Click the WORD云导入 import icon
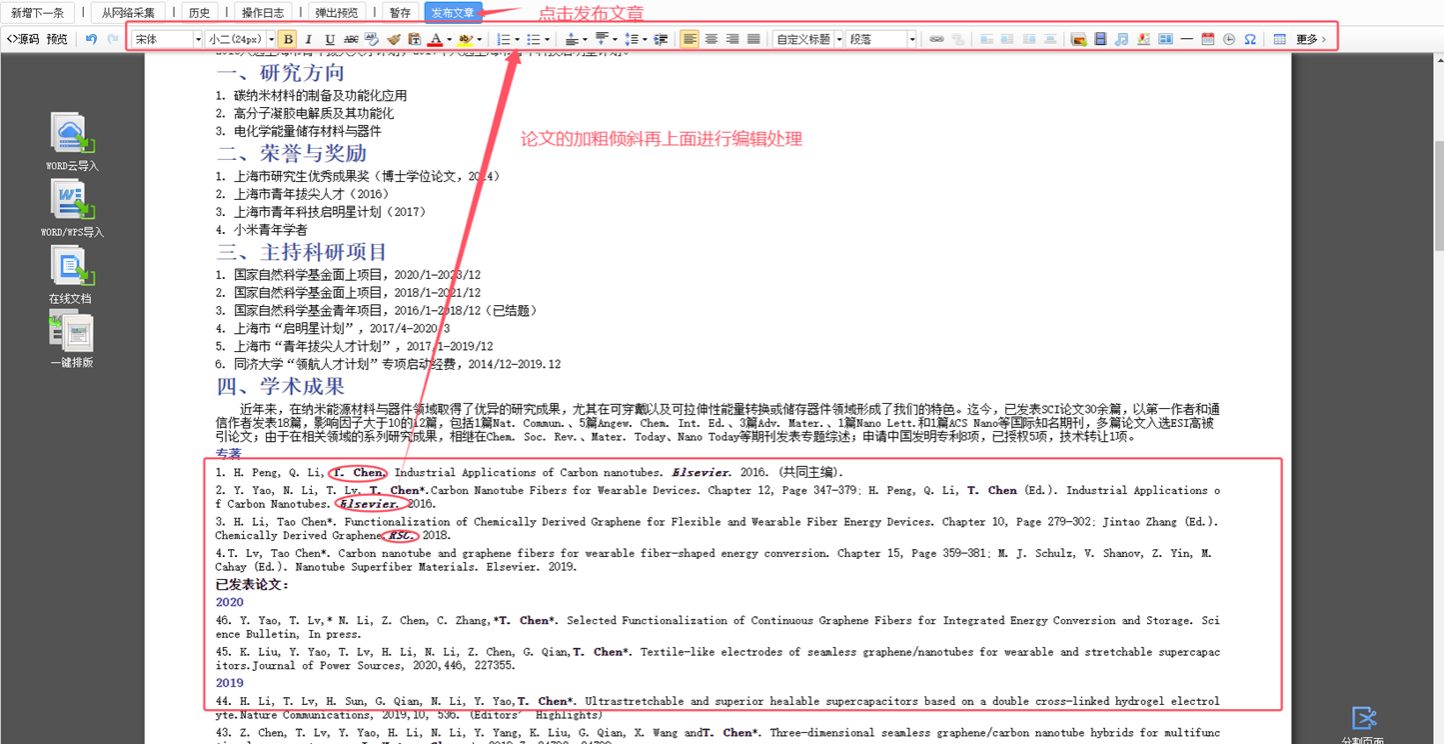This screenshot has width=1444, height=744. click(72, 135)
